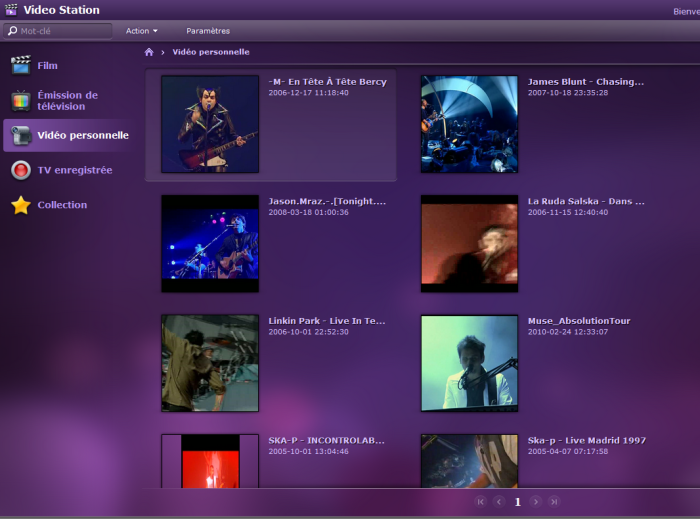Click the red record icon for TV enregistrée
Image resolution: width=700 pixels, height=519 pixels.
click(x=20, y=170)
